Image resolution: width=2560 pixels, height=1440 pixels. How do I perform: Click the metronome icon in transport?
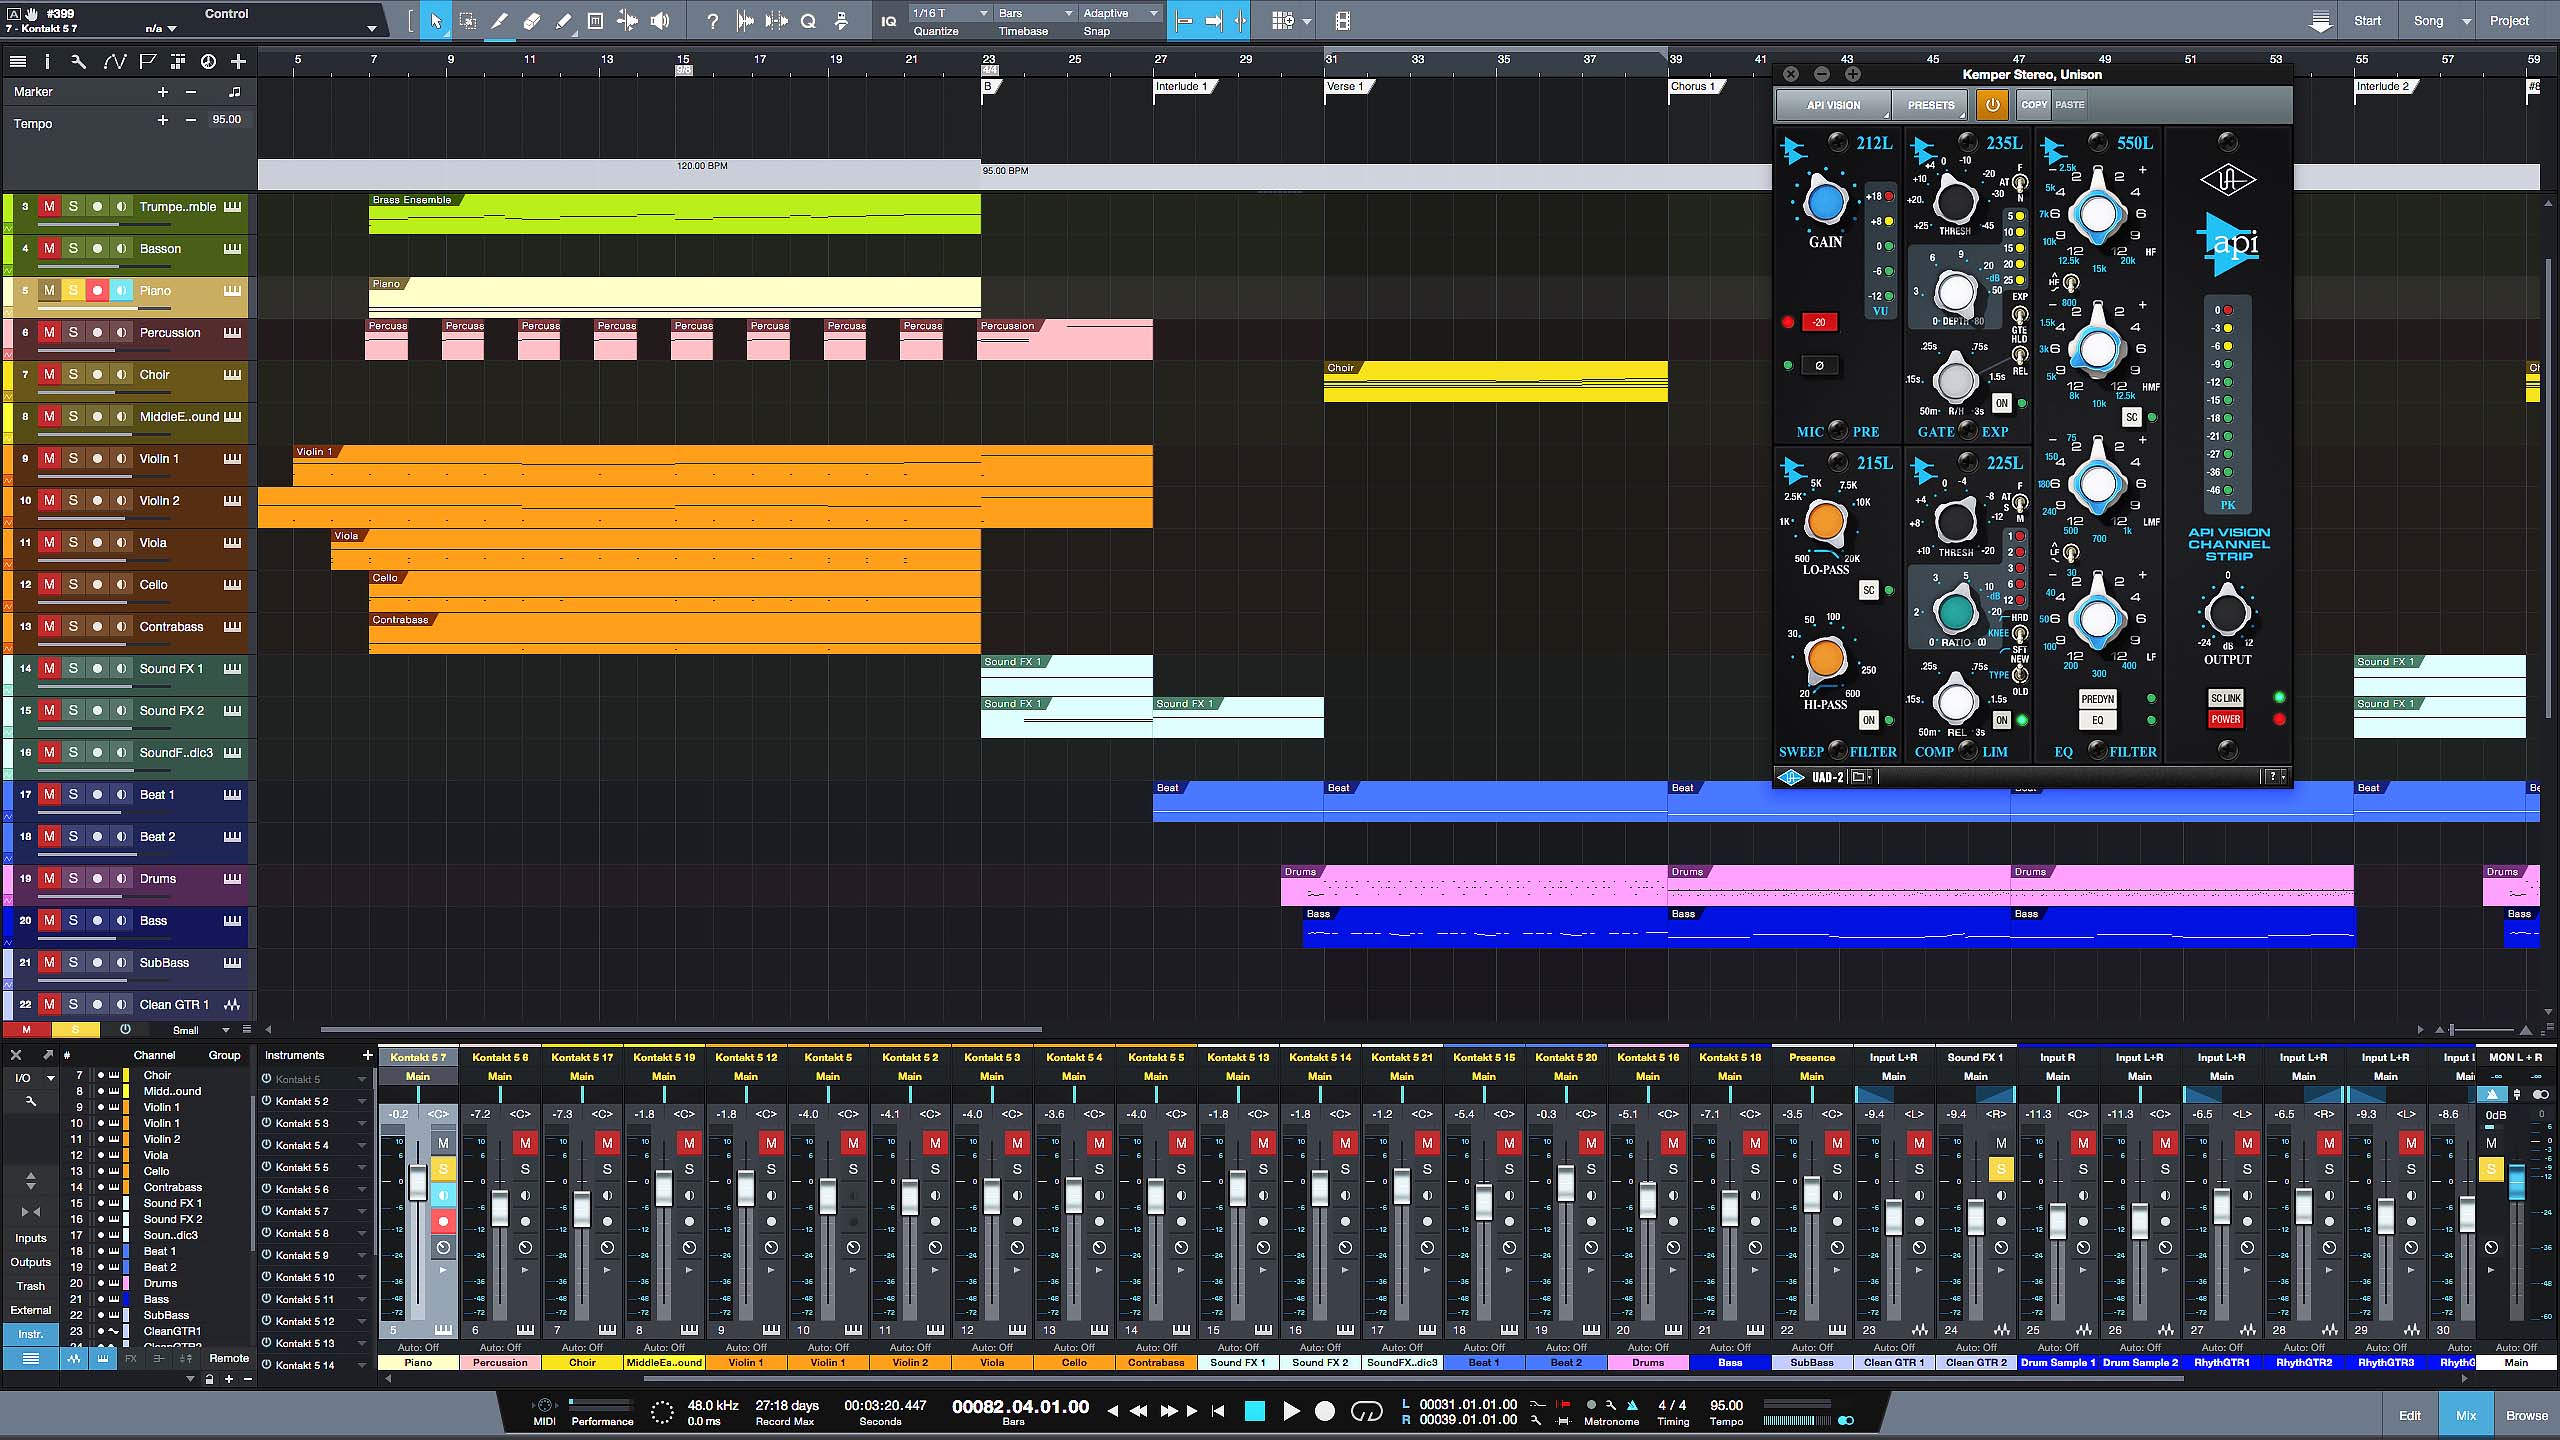pyautogui.click(x=1632, y=1404)
